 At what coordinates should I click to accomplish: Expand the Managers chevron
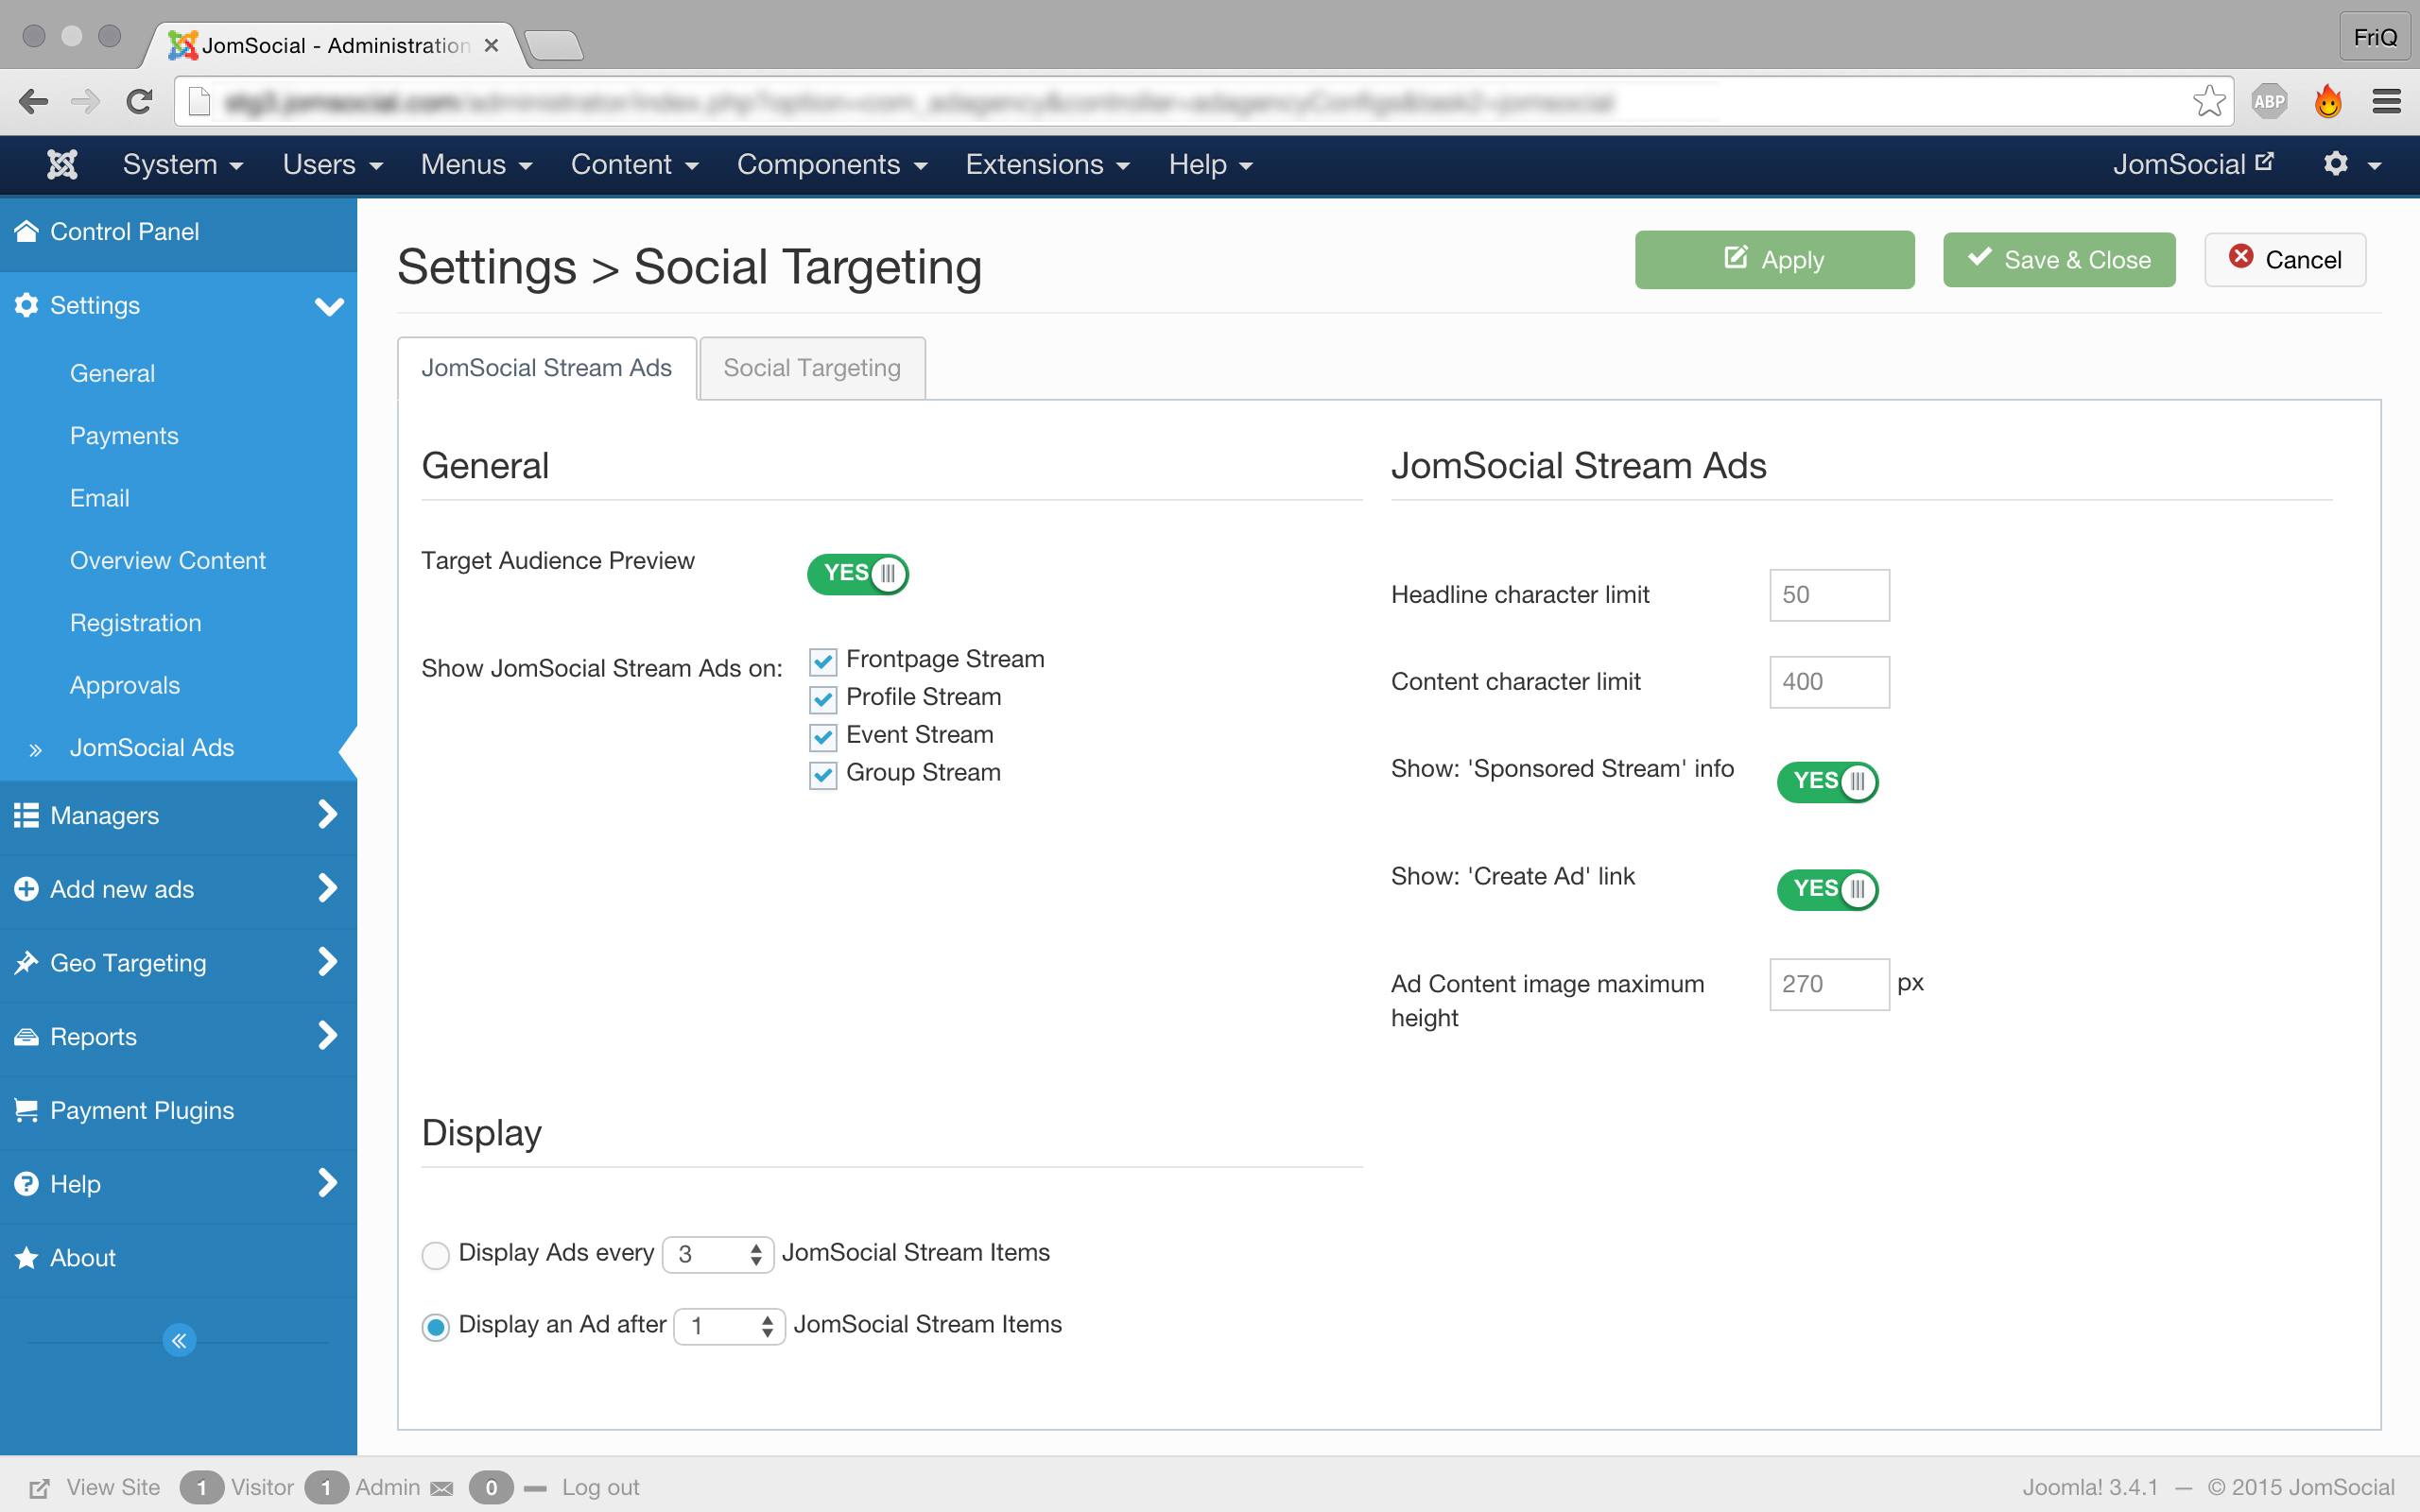pos(327,814)
